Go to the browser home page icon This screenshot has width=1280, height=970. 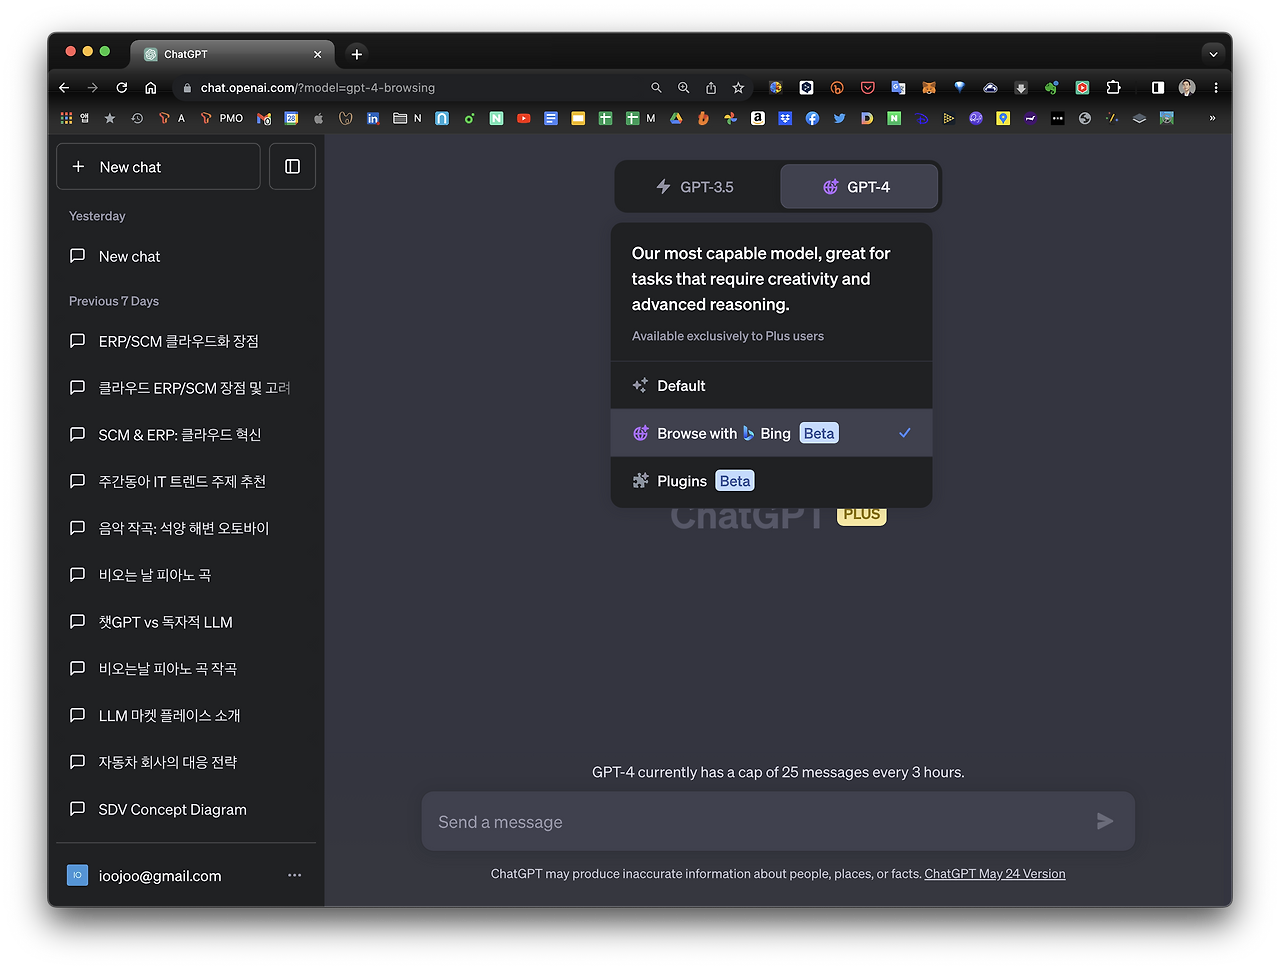coord(151,88)
